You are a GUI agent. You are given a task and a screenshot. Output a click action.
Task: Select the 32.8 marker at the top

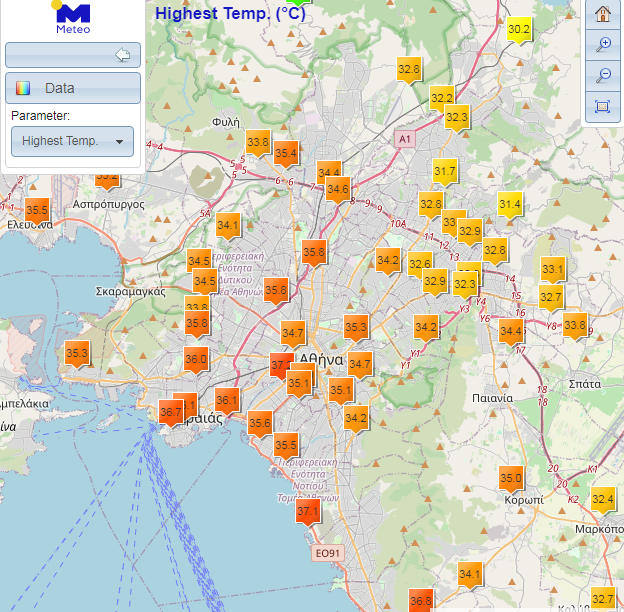click(x=409, y=69)
